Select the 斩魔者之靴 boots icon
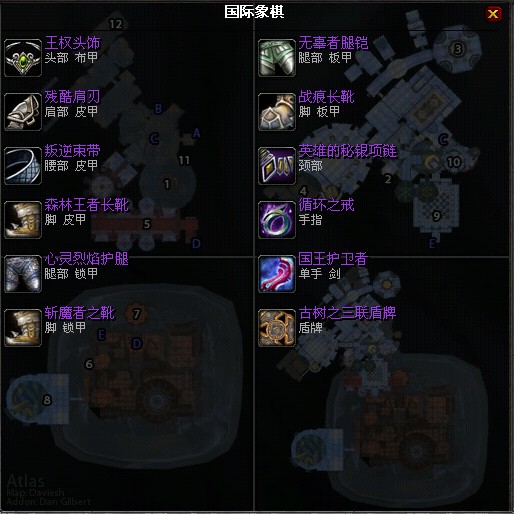The image size is (514, 514). pyautogui.click(x=23, y=328)
